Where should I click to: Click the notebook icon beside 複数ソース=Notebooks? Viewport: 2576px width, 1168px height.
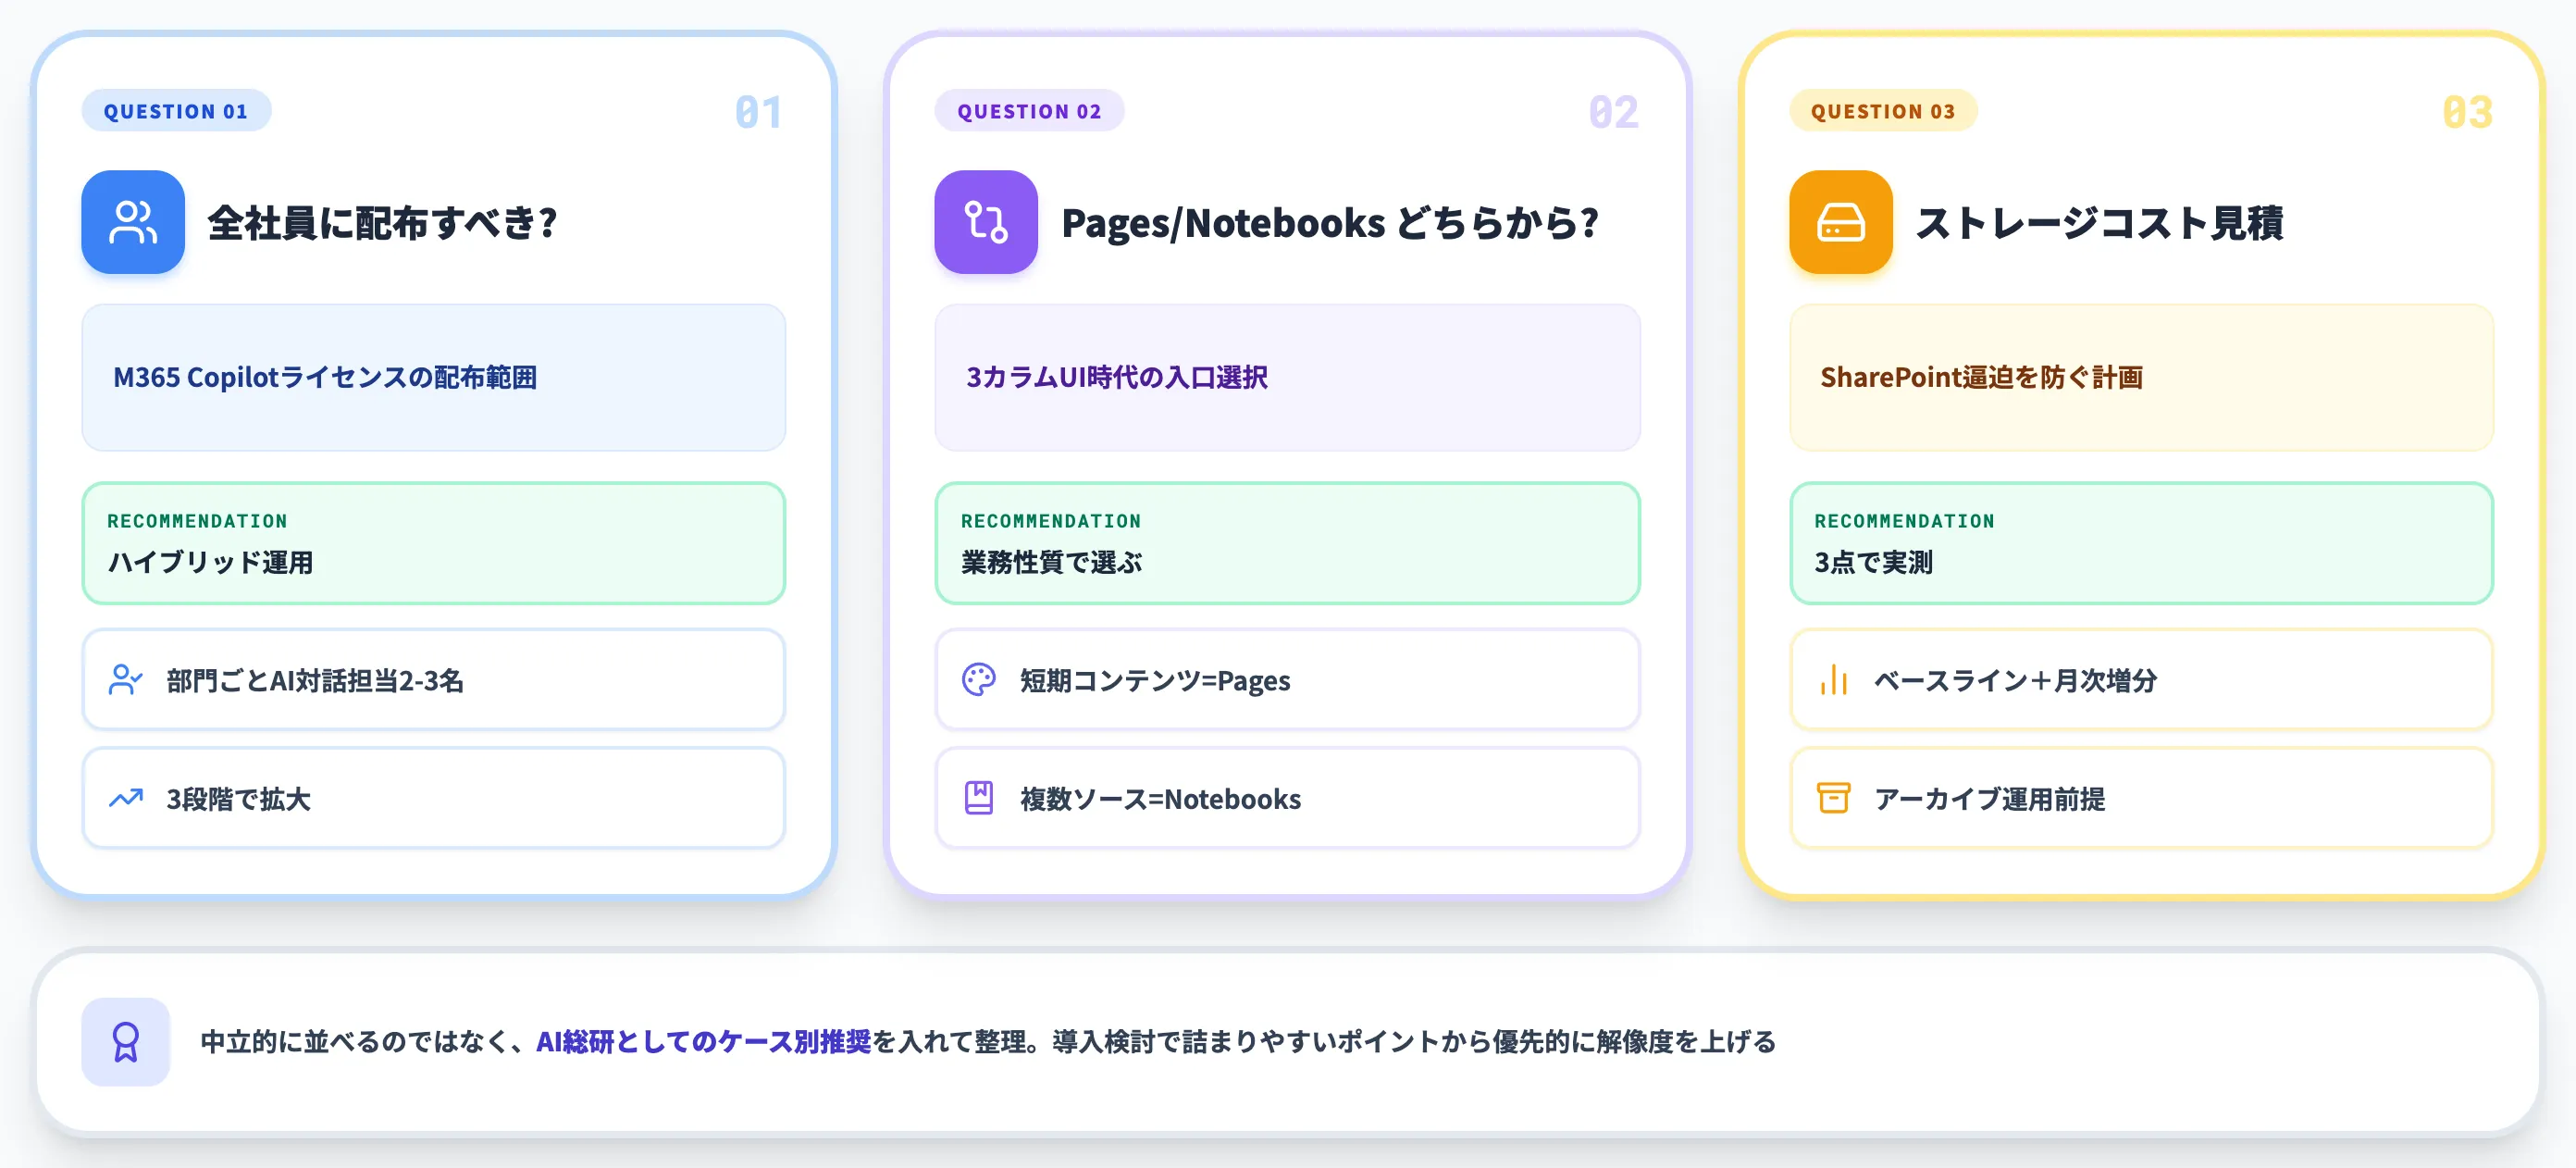click(x=979, y=798)
